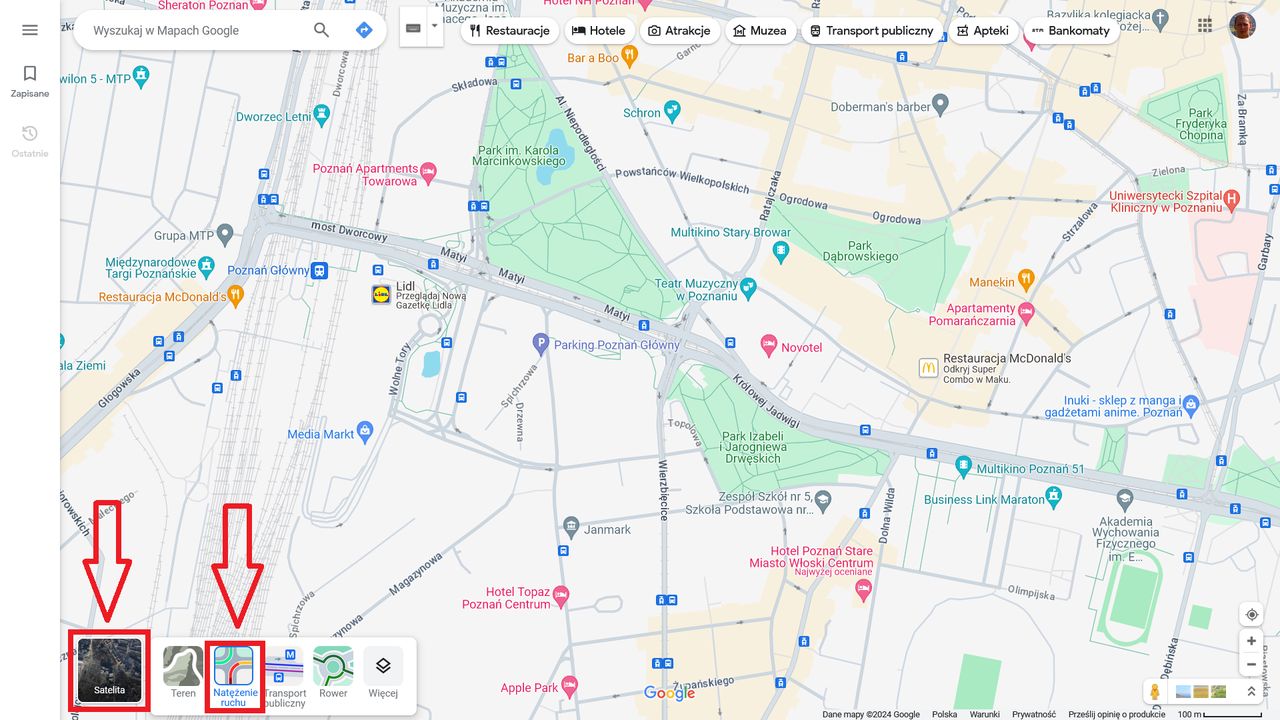Image resolution: width=1280 pixels, height=720 pixels.
Task: Select Bar a Boo restaurant marker
Action: tap(629, 57)
